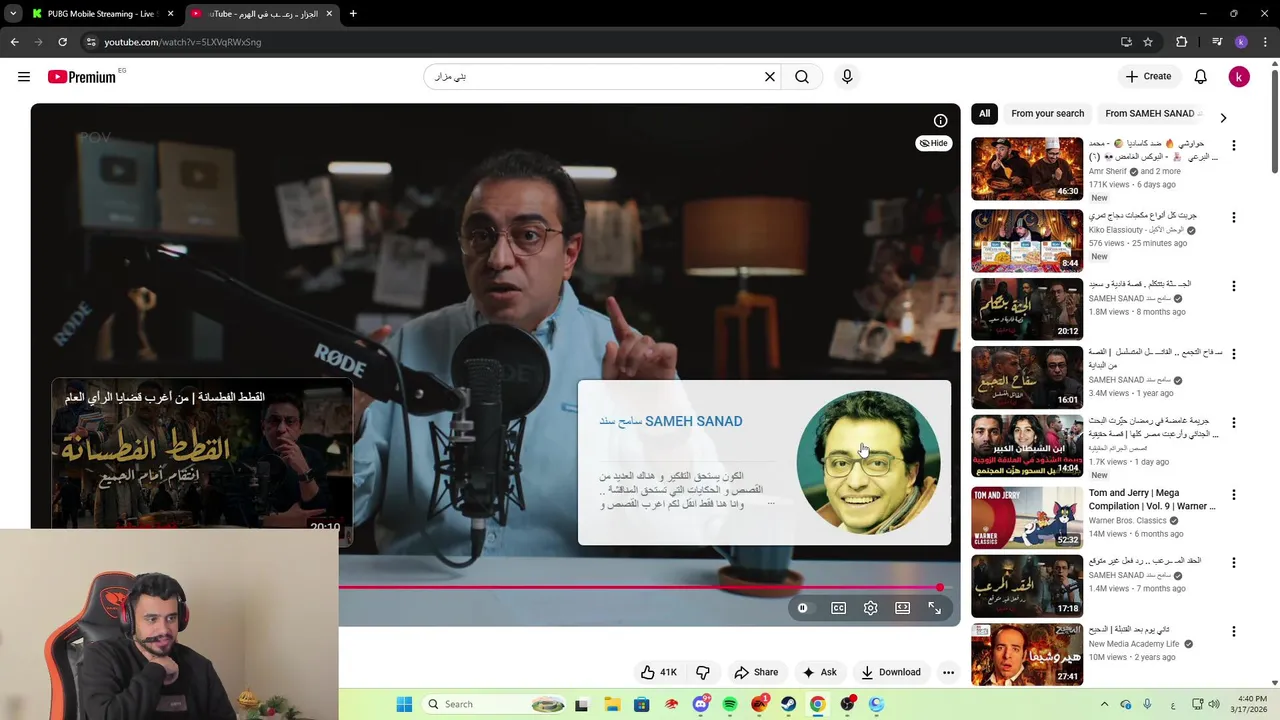Viewport: 1280px width, 720px height.
Task: Open Spotify from taskbar
Action: pos(730,704)
